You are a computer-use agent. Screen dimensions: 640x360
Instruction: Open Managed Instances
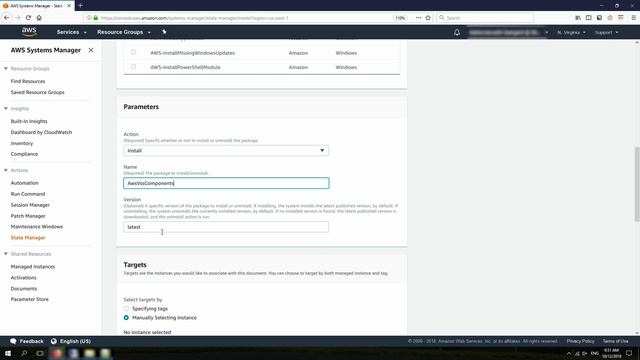[33, 267]
